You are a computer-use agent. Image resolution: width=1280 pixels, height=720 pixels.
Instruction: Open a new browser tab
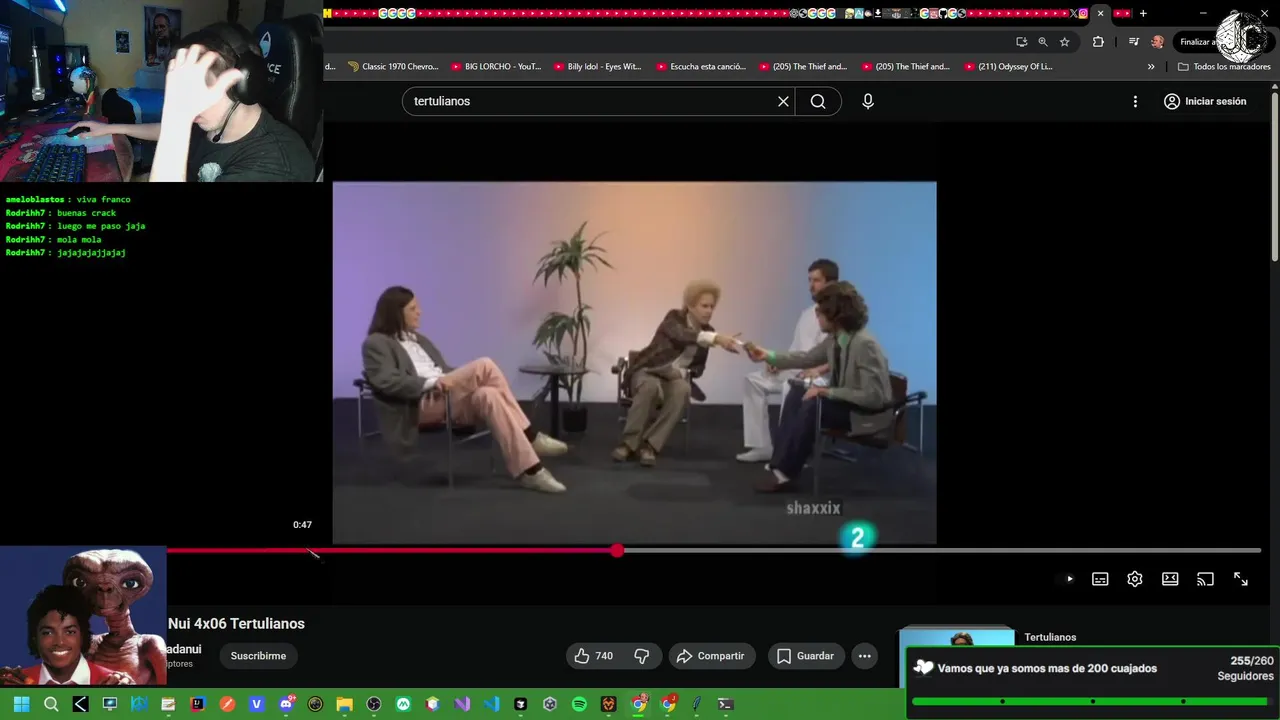1143,13
